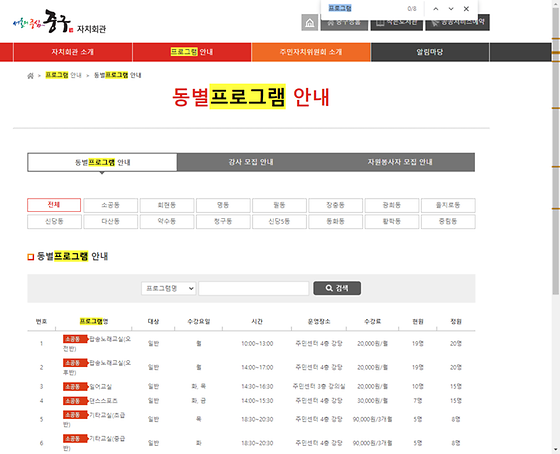Go to next find-in-page match
The image size is (560, 454).
(451, 9)
